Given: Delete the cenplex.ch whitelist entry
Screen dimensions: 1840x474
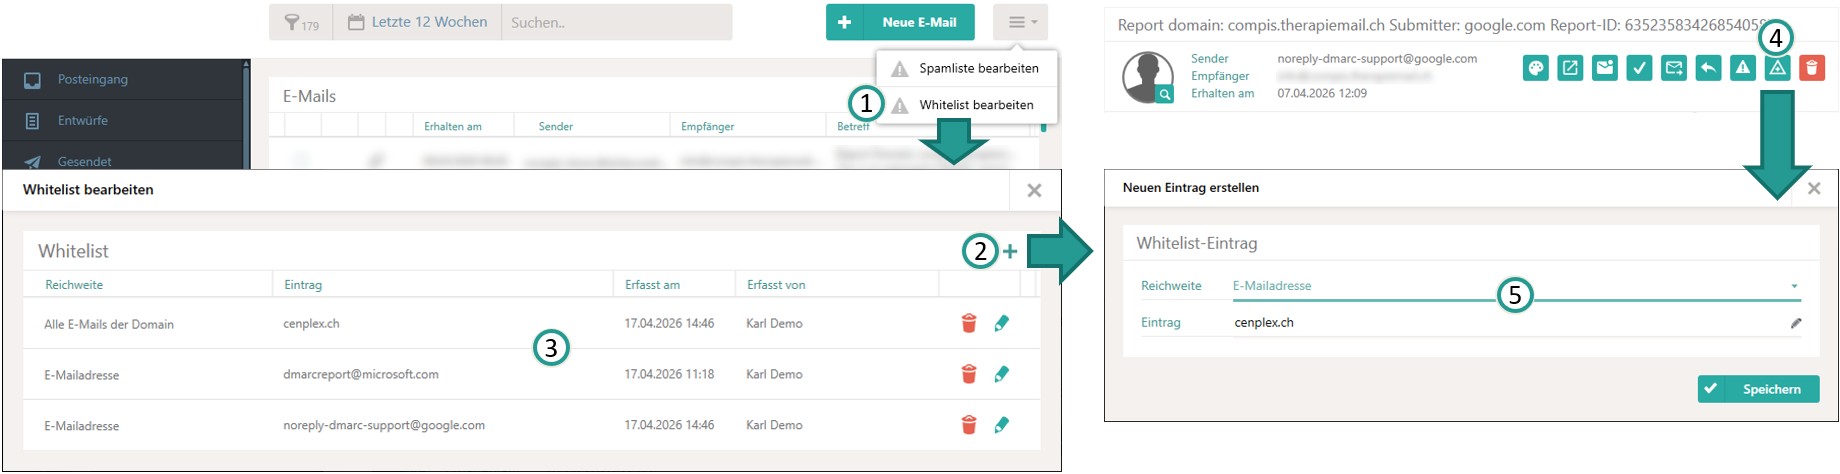Looking at the screenshot, I should [x=968, y=323].
